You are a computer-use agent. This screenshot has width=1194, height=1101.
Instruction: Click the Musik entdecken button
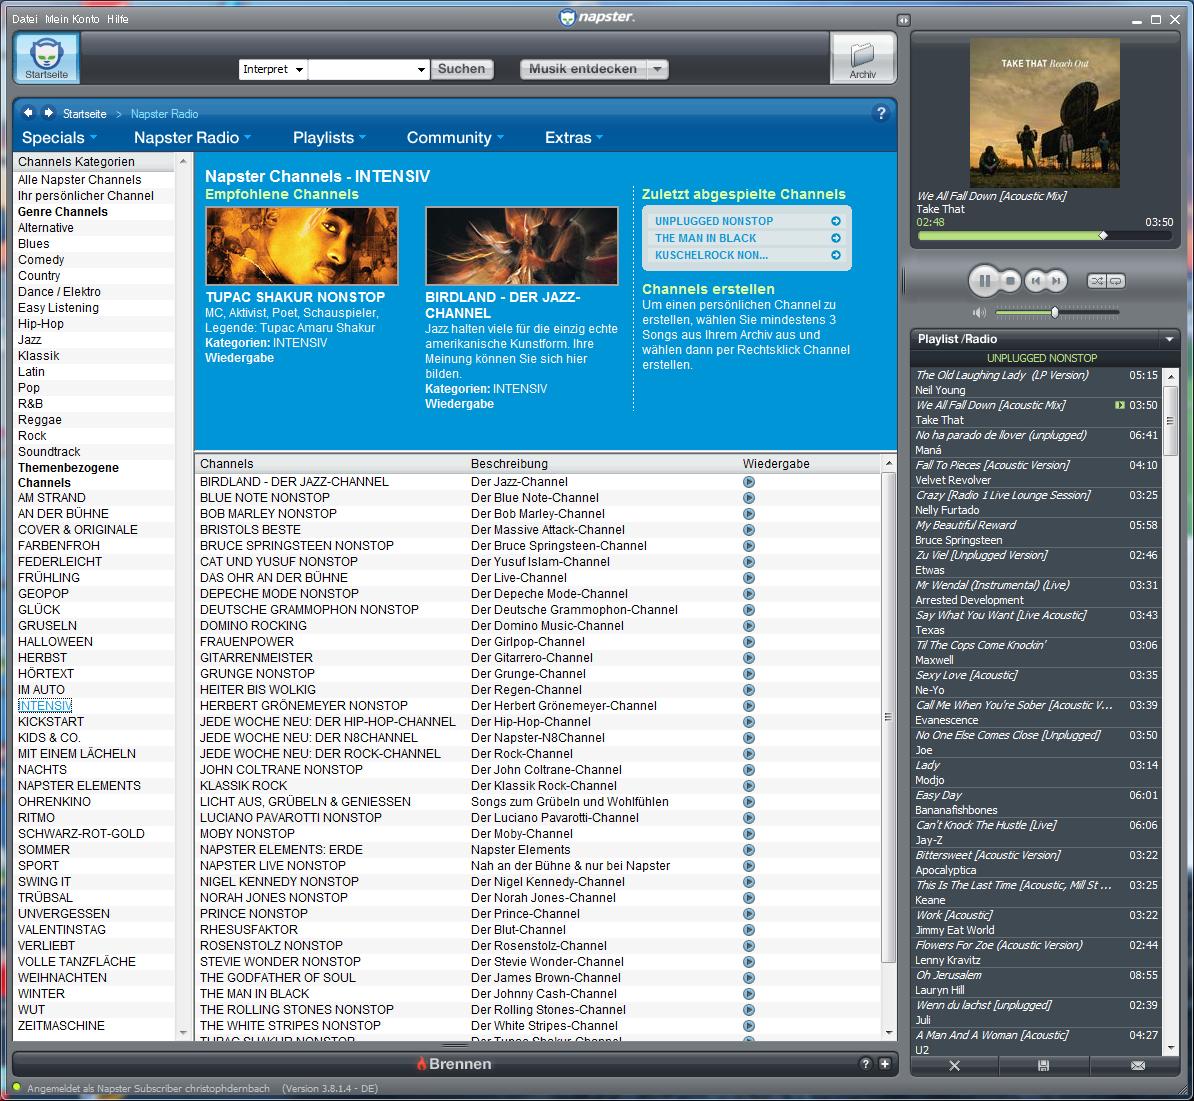pyautogui.click(x=583, y=69)
